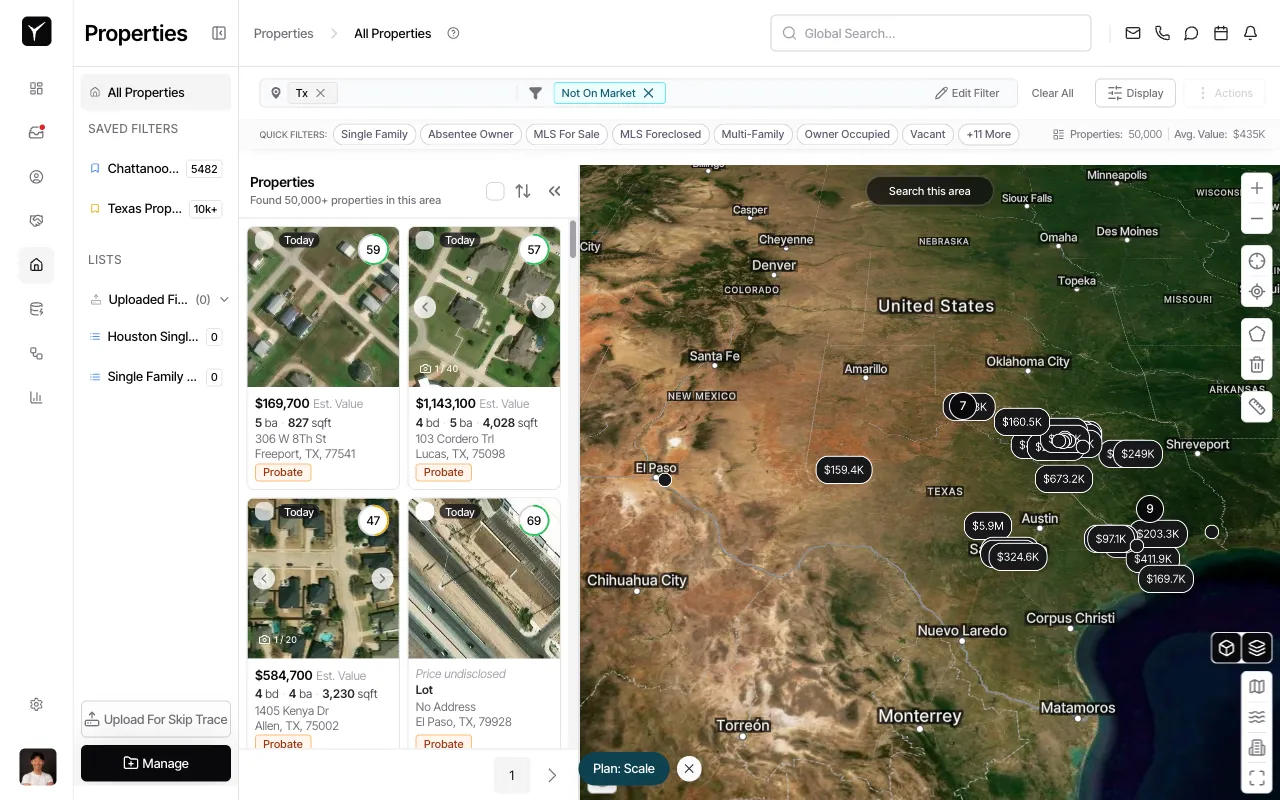
Task: Select checkbox on 103 Cordero Trl card
Action: (x=425, y=240)
